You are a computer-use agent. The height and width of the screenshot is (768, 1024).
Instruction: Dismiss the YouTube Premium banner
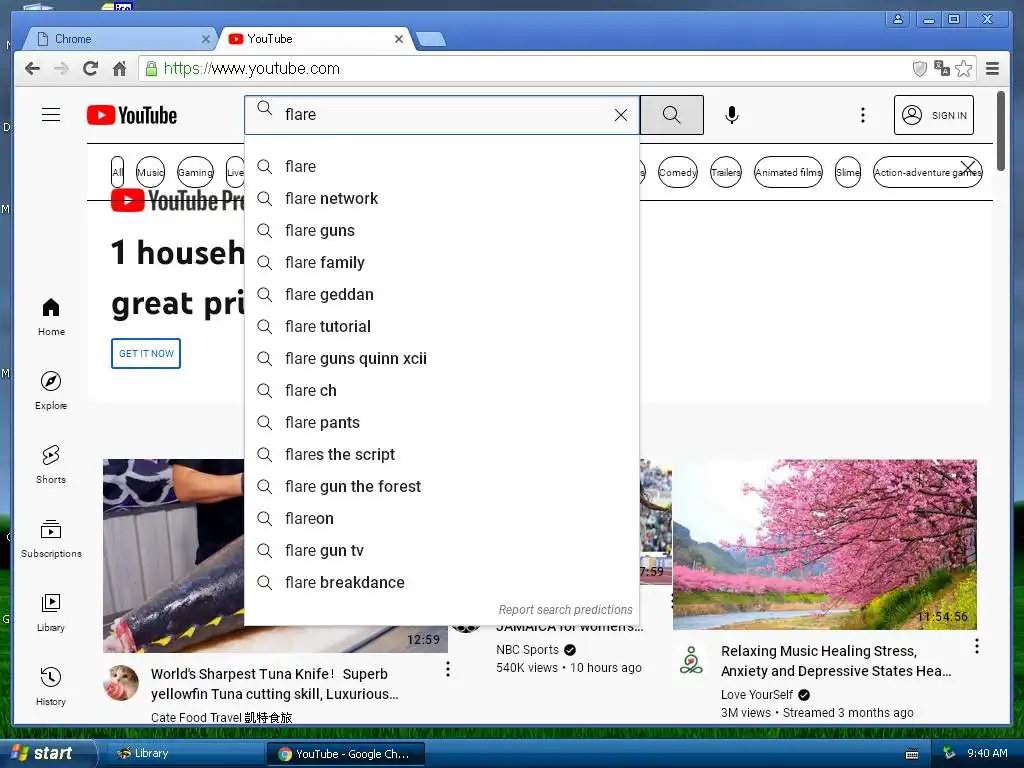pyautogui.click(x=968, y=168)
